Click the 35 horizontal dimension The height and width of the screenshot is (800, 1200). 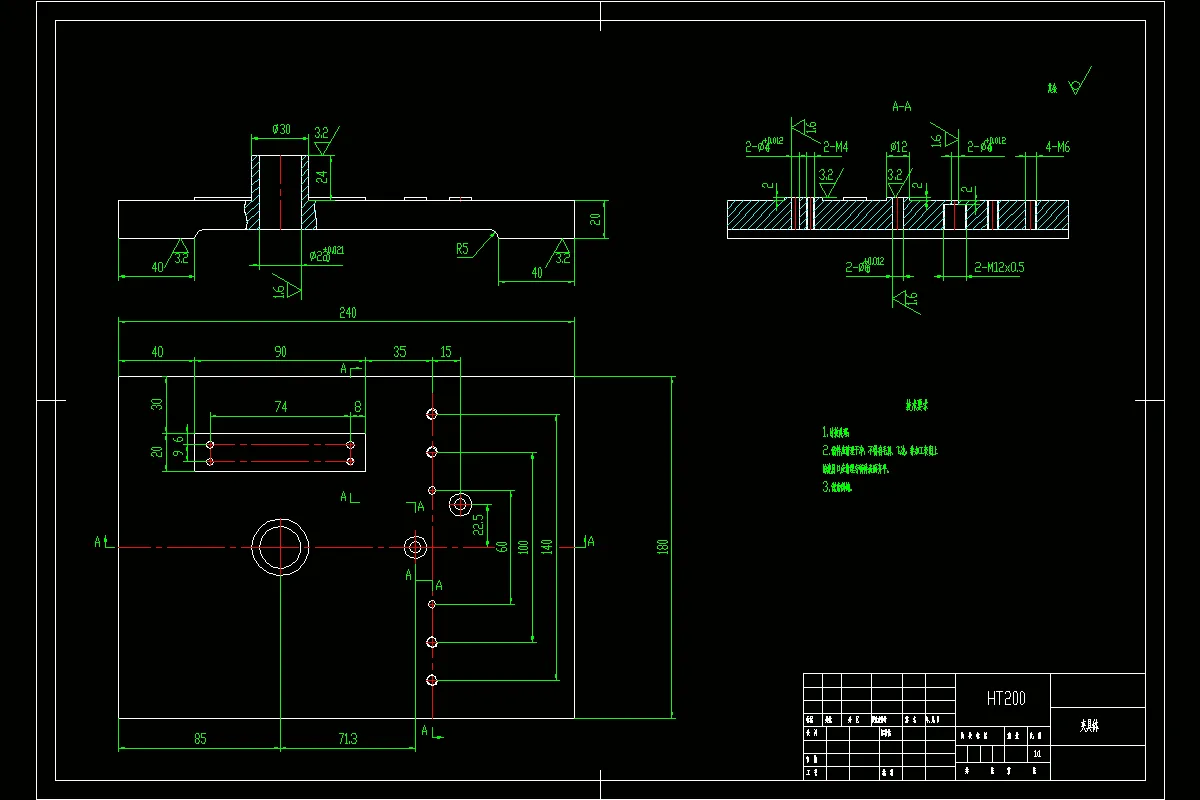pos(399,351)
